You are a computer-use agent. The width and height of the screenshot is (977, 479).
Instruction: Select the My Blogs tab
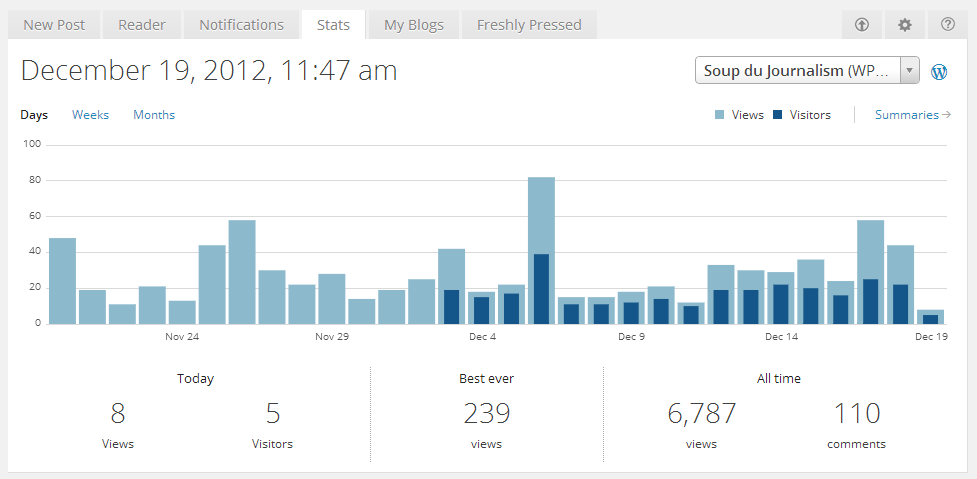[414, 25]
